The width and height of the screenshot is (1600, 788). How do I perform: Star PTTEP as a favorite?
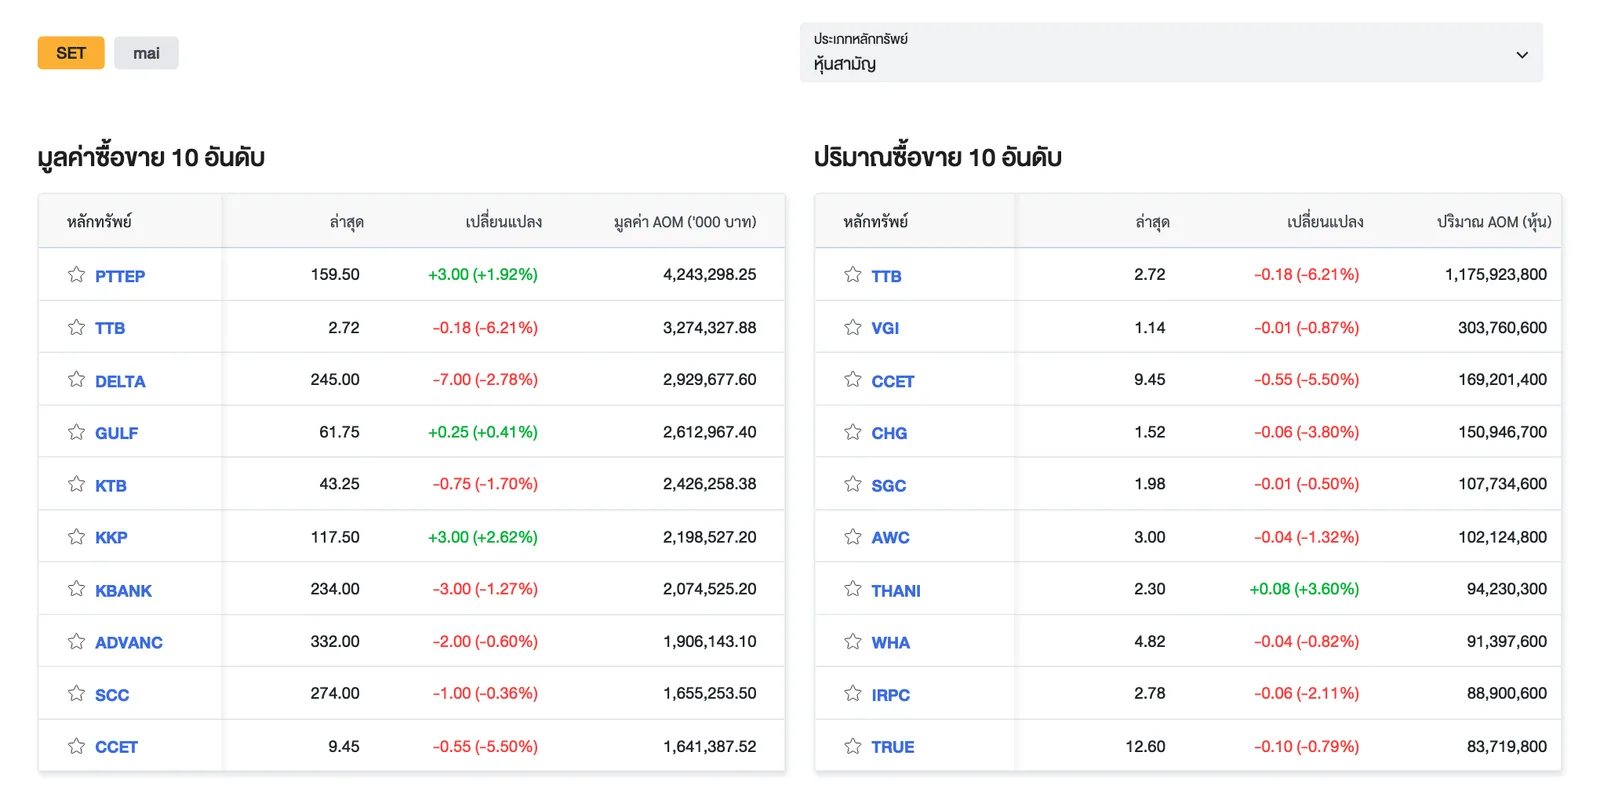pos(76,275)
